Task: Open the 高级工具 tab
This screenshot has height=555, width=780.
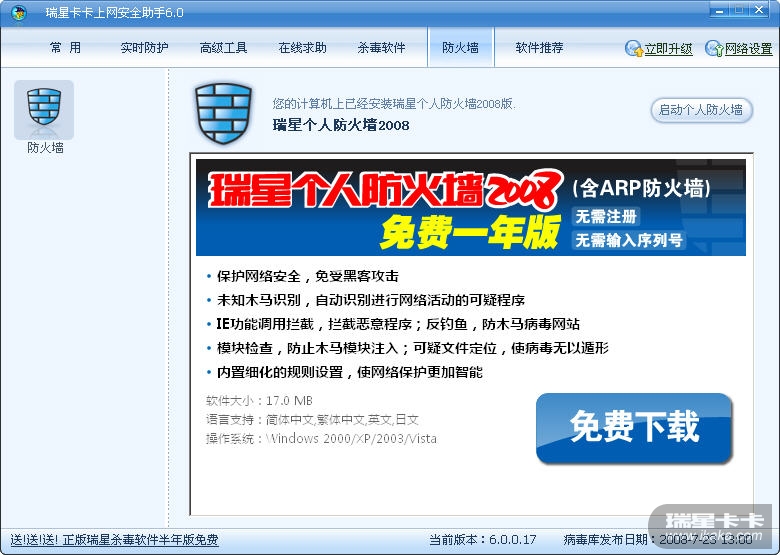Action: click(x=223, y=48)
